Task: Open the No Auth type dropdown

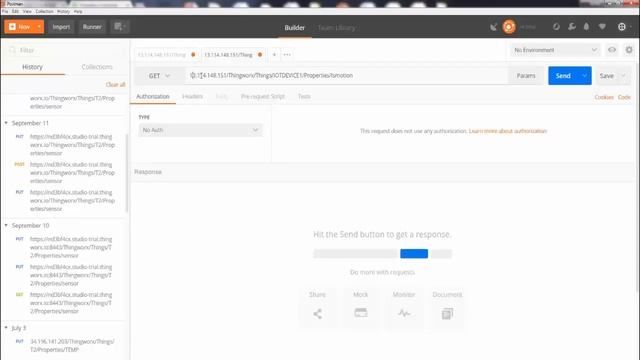Action: [200, 130]
